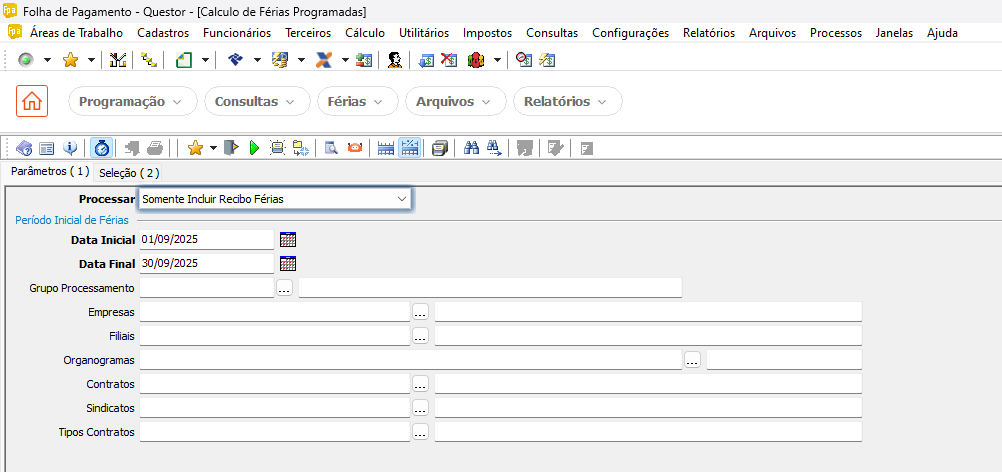Expand the Processar dropdown list
The height and width of the screenshot is (472, 1002).
pyautogui.click(x=401, y=199)
